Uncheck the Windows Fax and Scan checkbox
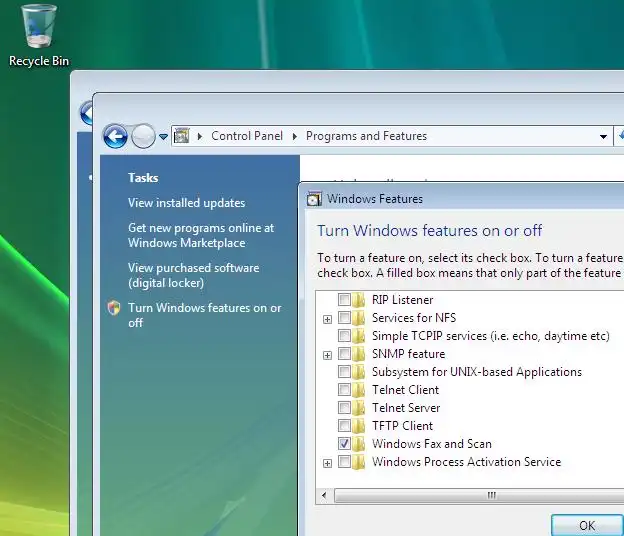This screenshot has width=624, height=536. [x=344, y=443]
